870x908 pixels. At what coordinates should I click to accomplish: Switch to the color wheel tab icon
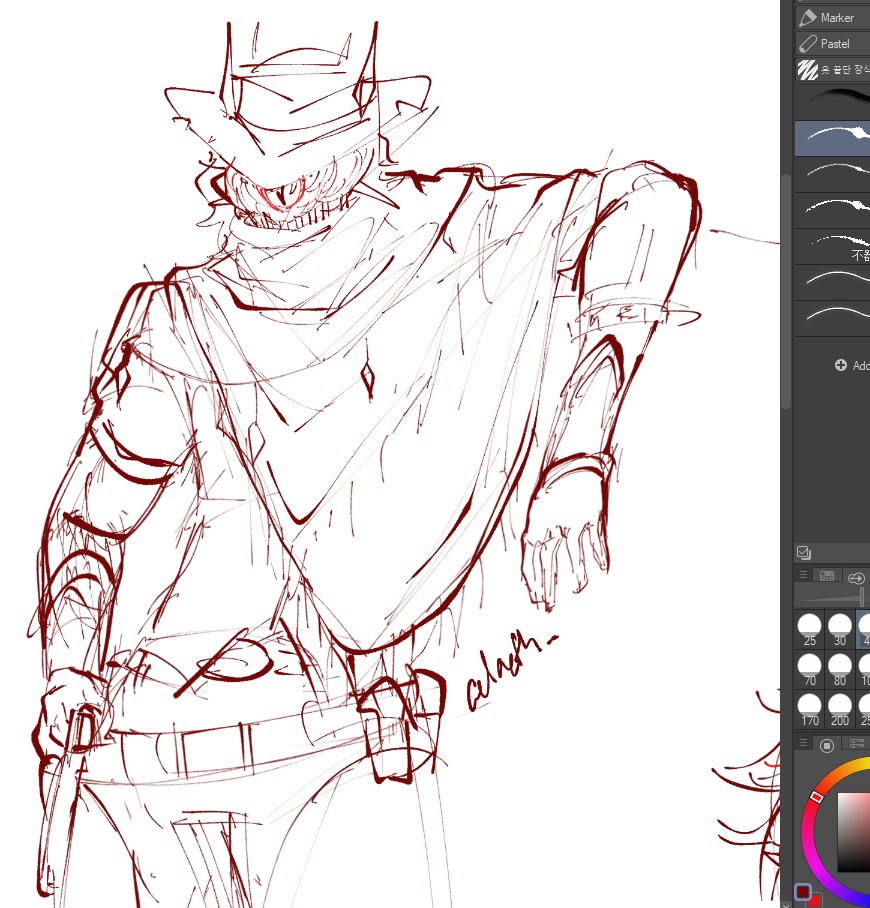[827, 745]
